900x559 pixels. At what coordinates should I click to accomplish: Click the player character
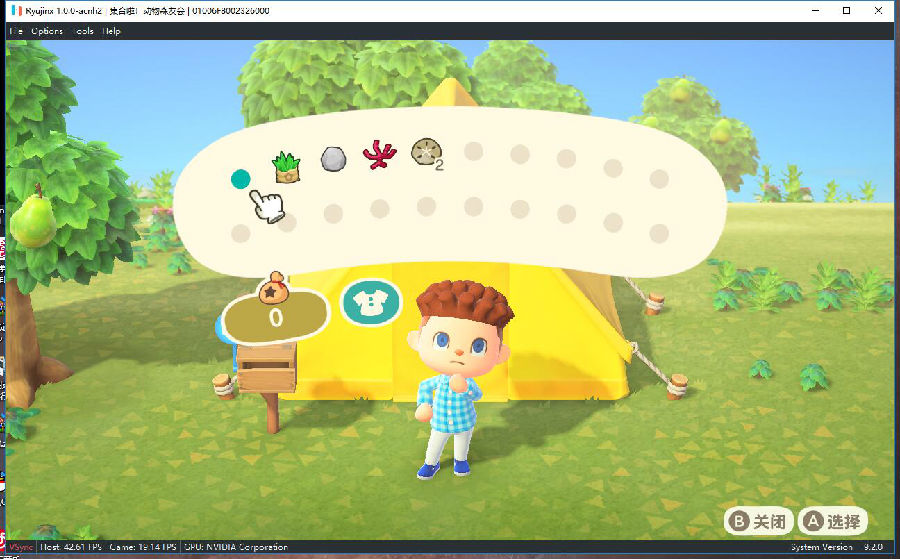click(x=459, y=379)
